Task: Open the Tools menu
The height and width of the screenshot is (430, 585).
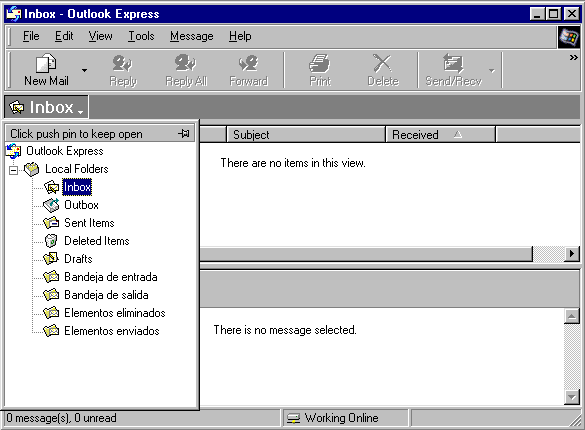Action: pos(141,36)
